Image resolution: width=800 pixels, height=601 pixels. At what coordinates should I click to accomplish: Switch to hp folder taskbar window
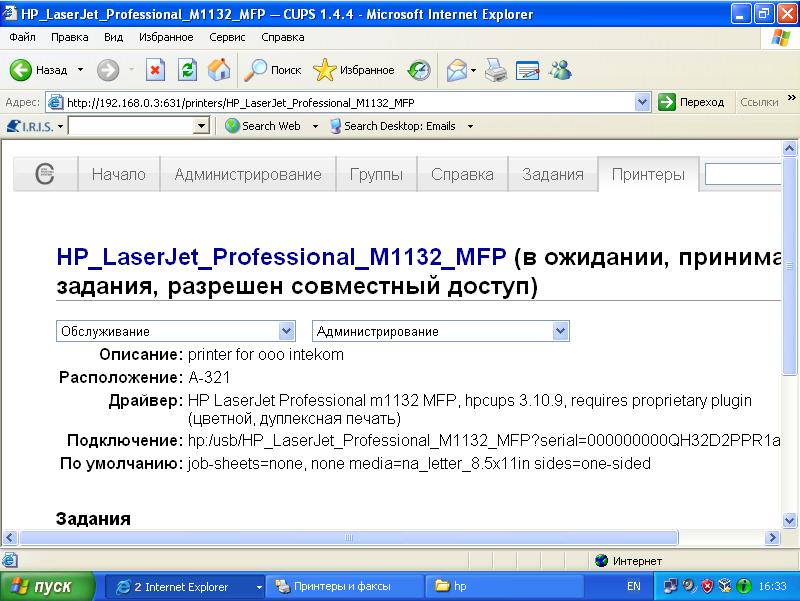coord(504,586)
